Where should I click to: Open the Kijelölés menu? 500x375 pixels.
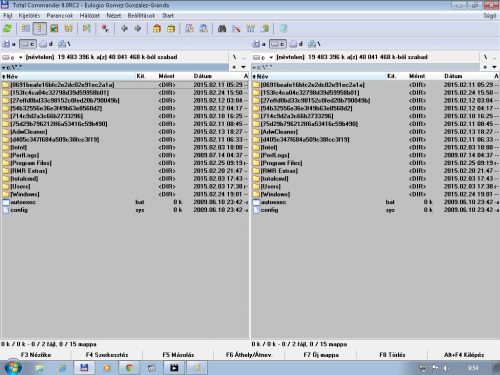(x=29, y=16)
